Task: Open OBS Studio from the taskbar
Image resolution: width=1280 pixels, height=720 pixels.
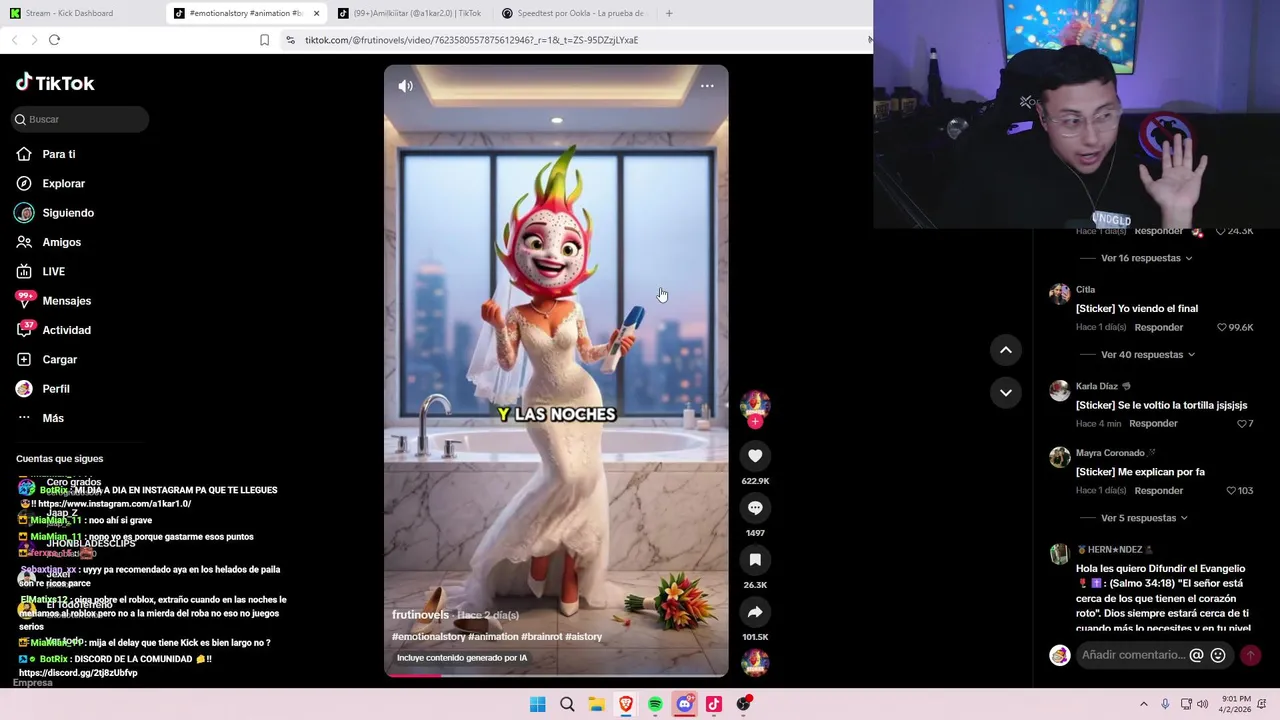Action: [x=743, y=704]
